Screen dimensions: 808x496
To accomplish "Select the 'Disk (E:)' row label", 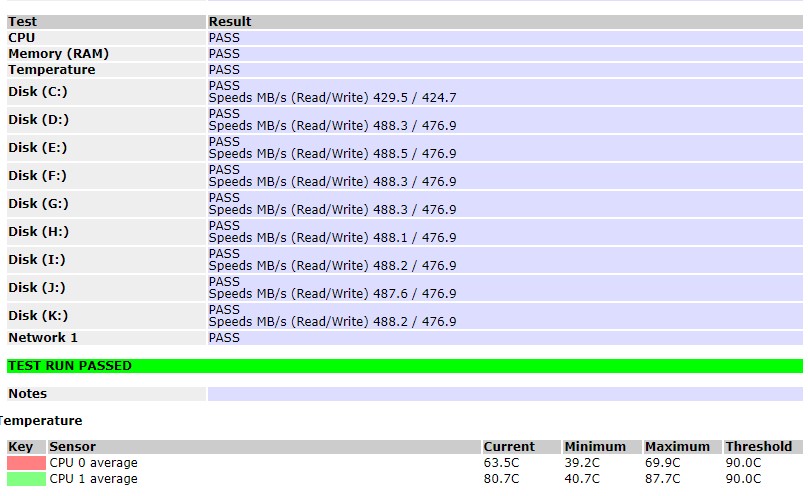I will click(x=38, y=147).
